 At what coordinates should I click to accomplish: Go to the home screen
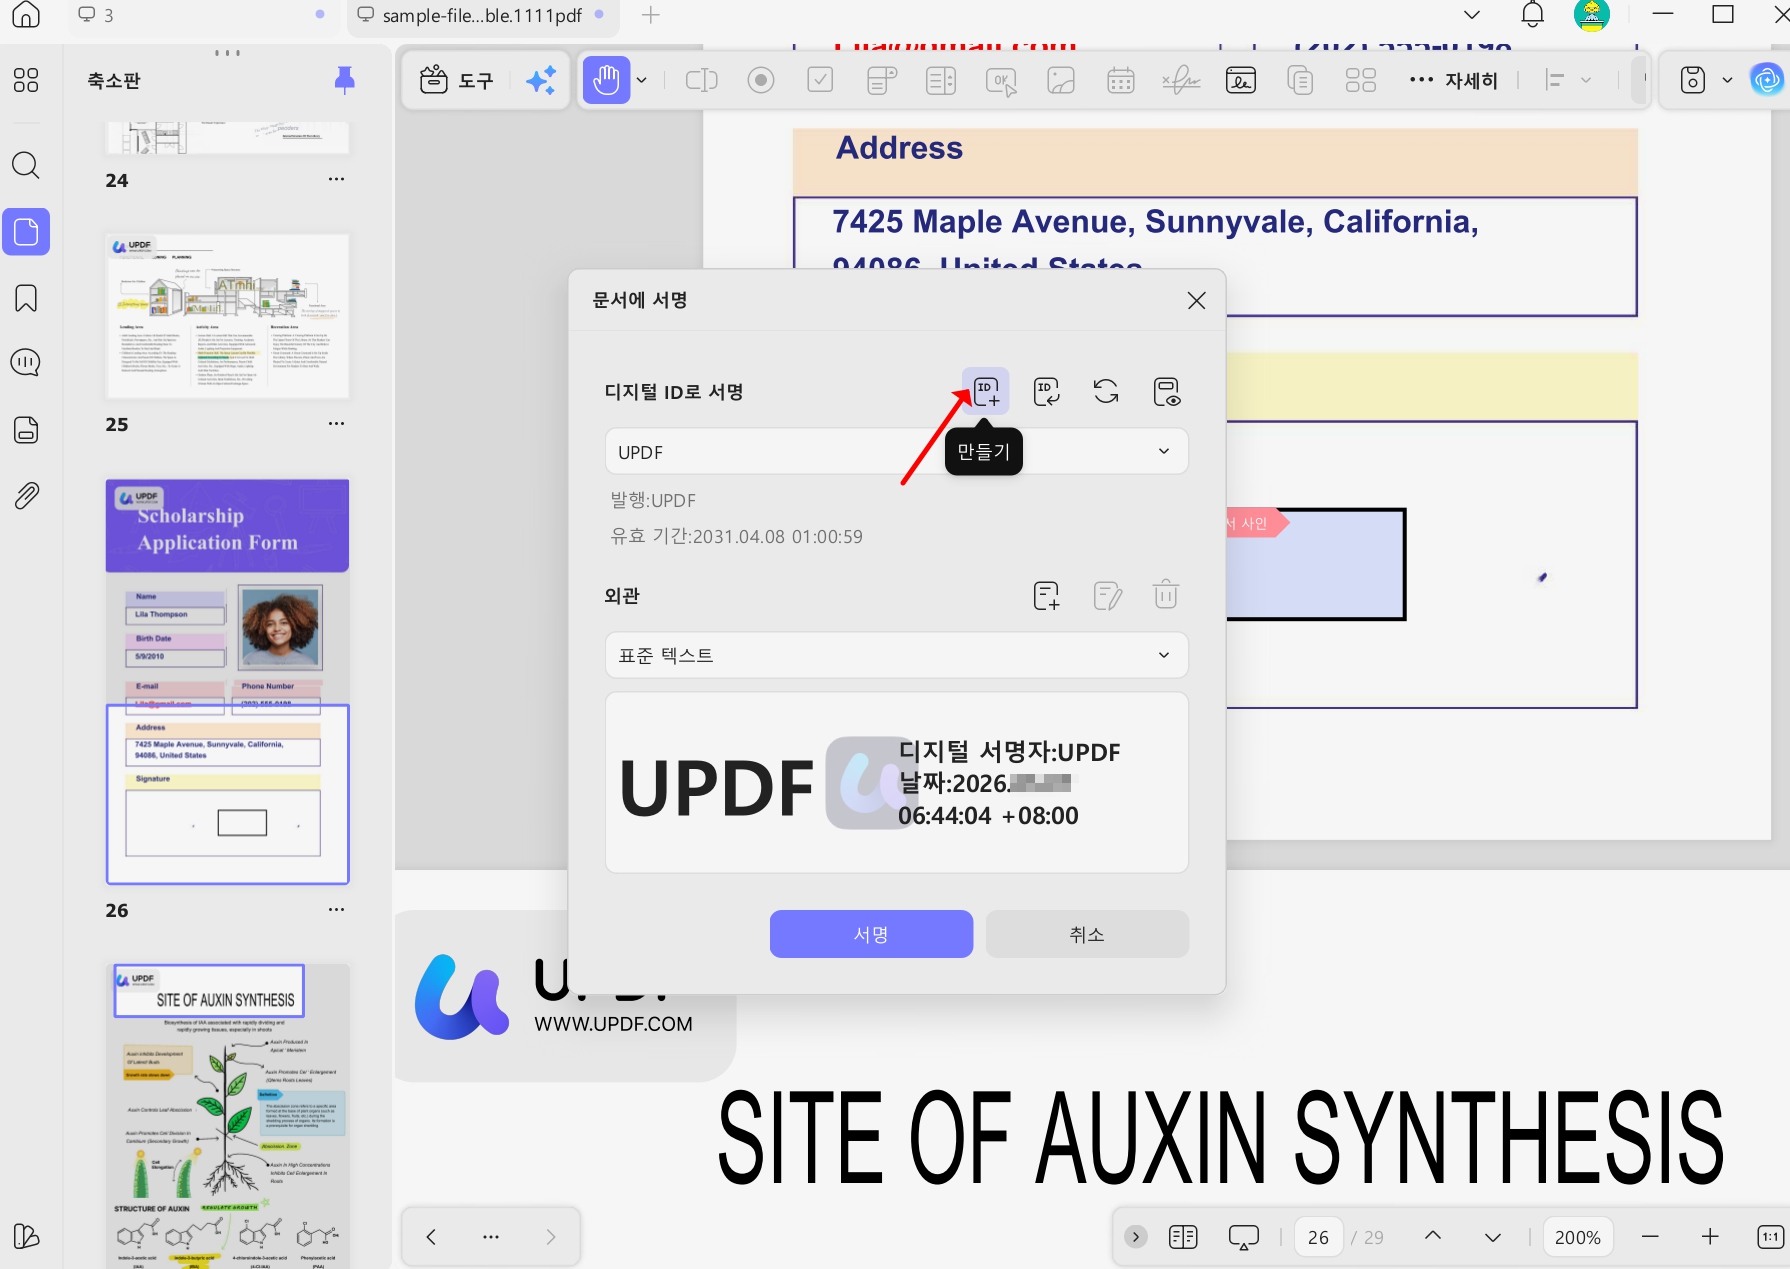[x=26, y=15]
